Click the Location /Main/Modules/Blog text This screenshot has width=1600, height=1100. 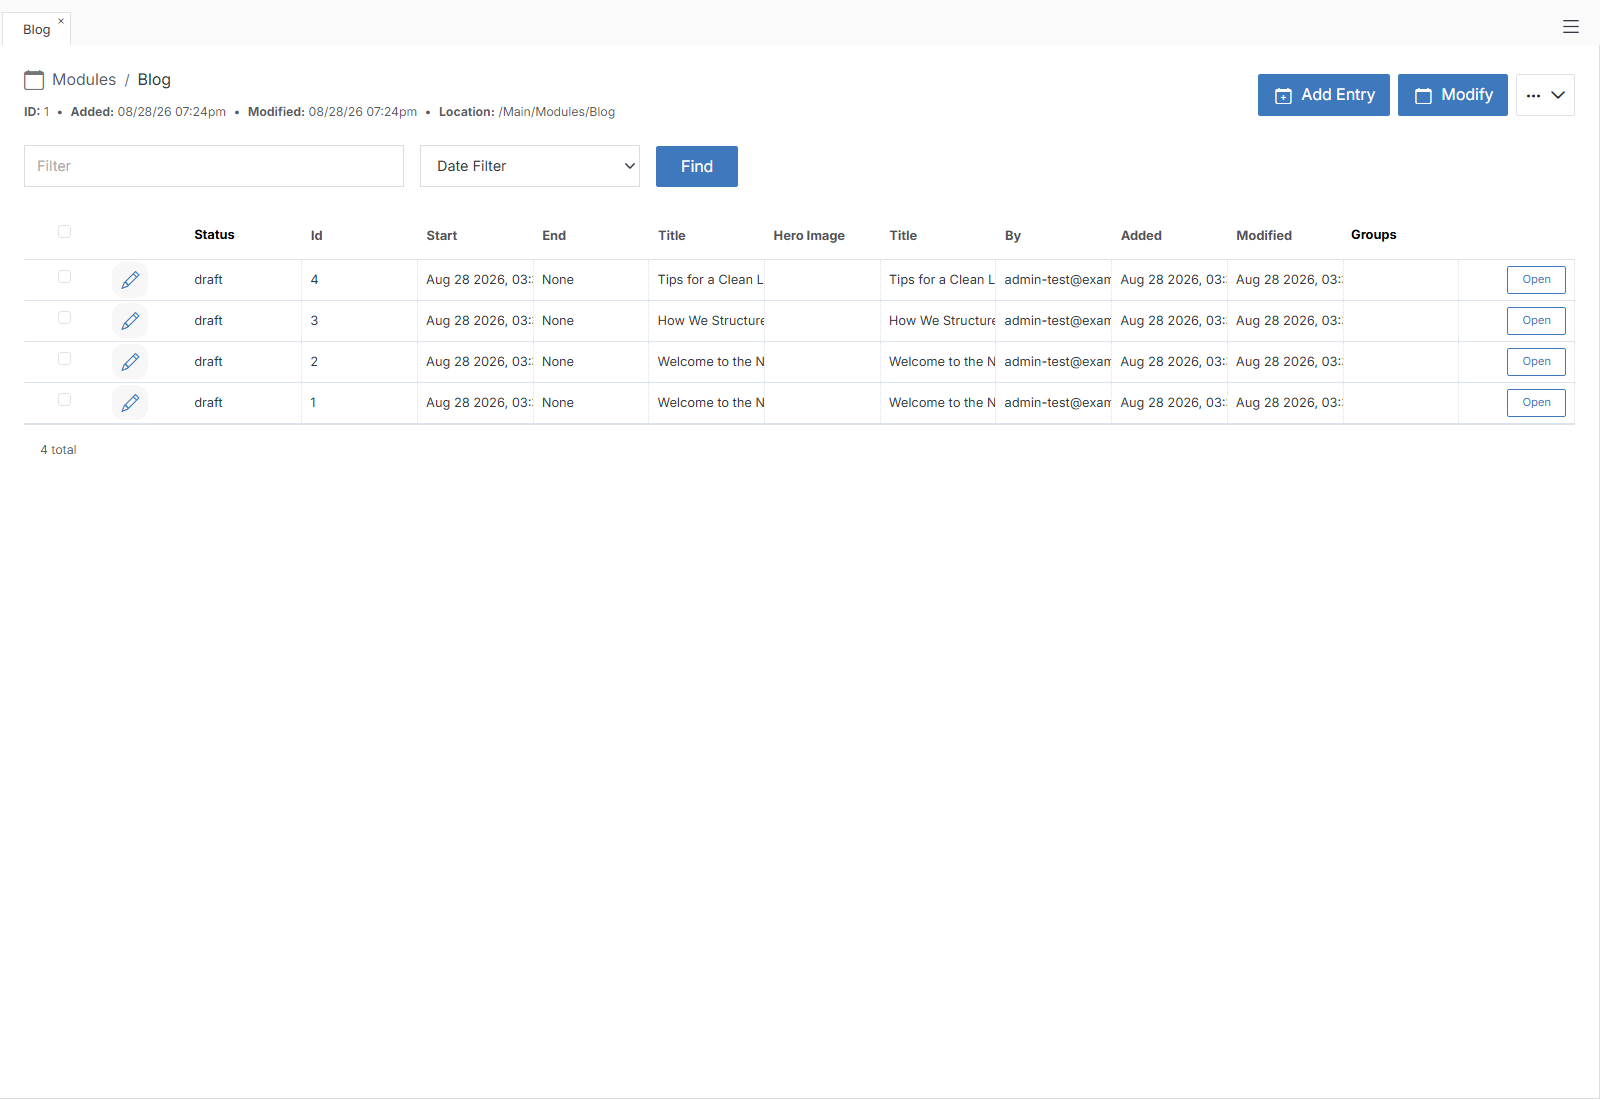pos(527,112)
